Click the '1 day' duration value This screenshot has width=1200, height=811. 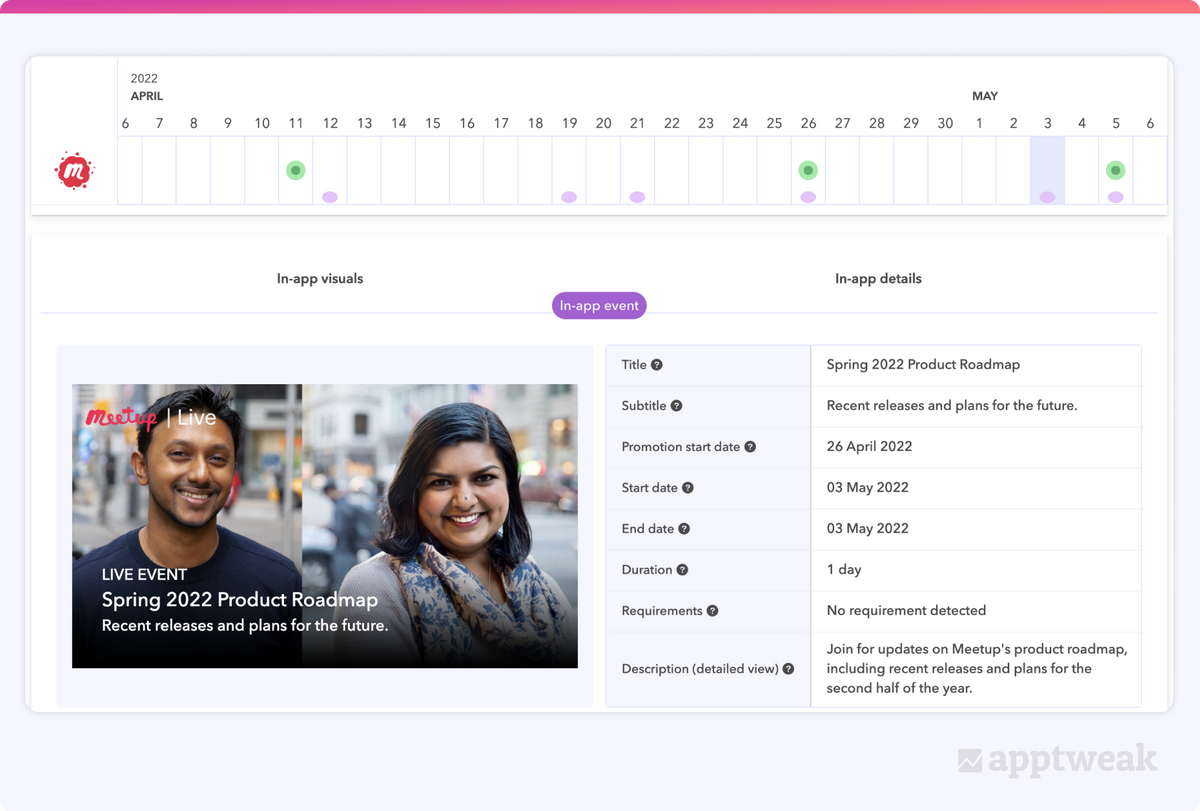[x=844, y=570]
